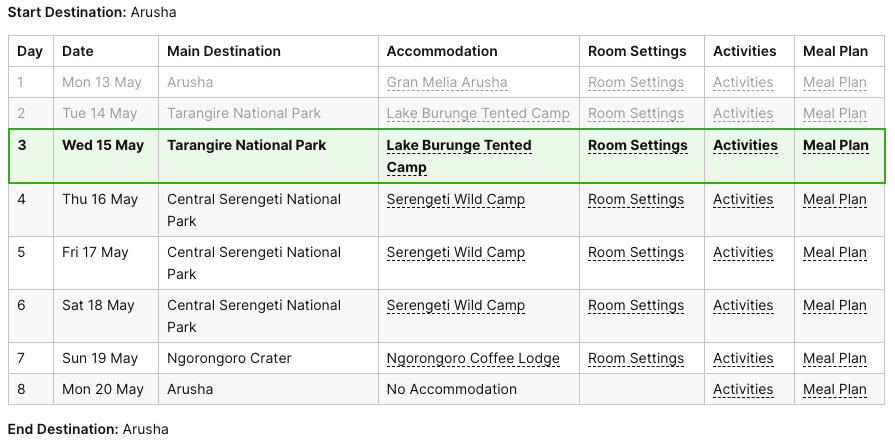Open Activities for Day 4
Screen dimensions: 895x446
coord(743,200)
